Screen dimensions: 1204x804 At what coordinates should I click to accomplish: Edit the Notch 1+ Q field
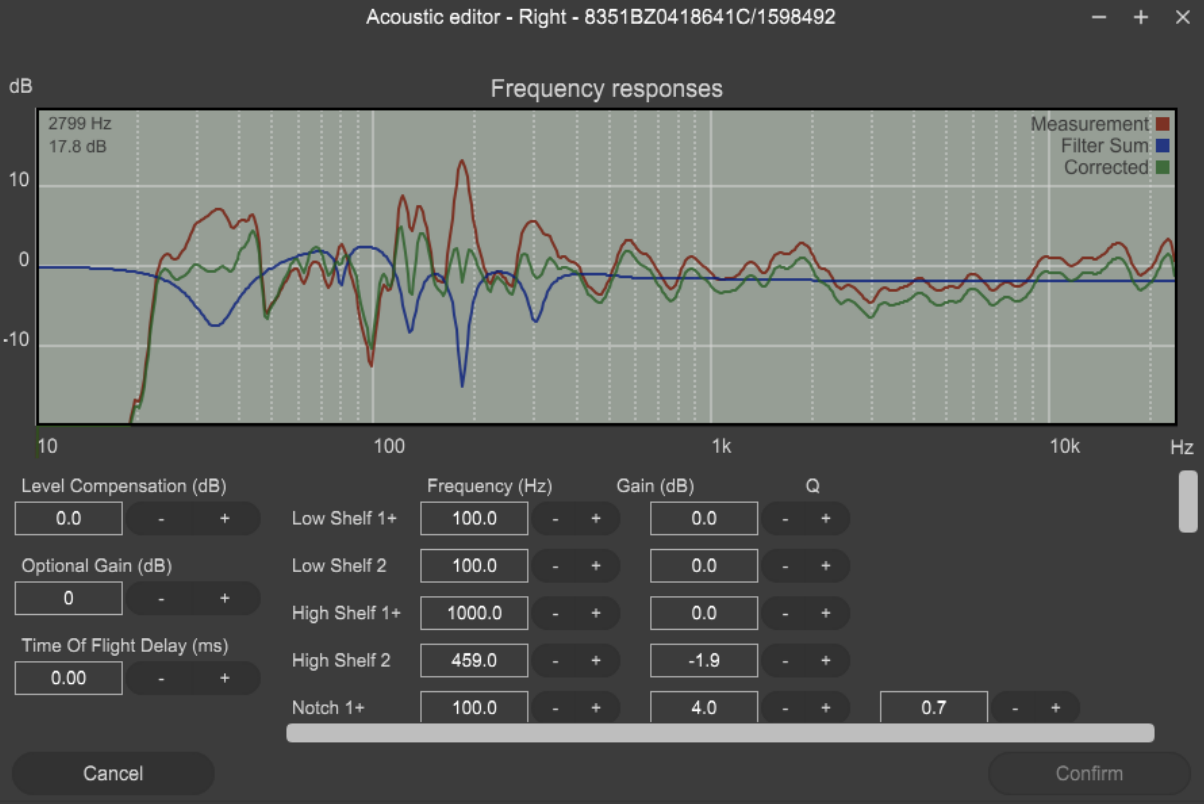click(x=933, y=707)
